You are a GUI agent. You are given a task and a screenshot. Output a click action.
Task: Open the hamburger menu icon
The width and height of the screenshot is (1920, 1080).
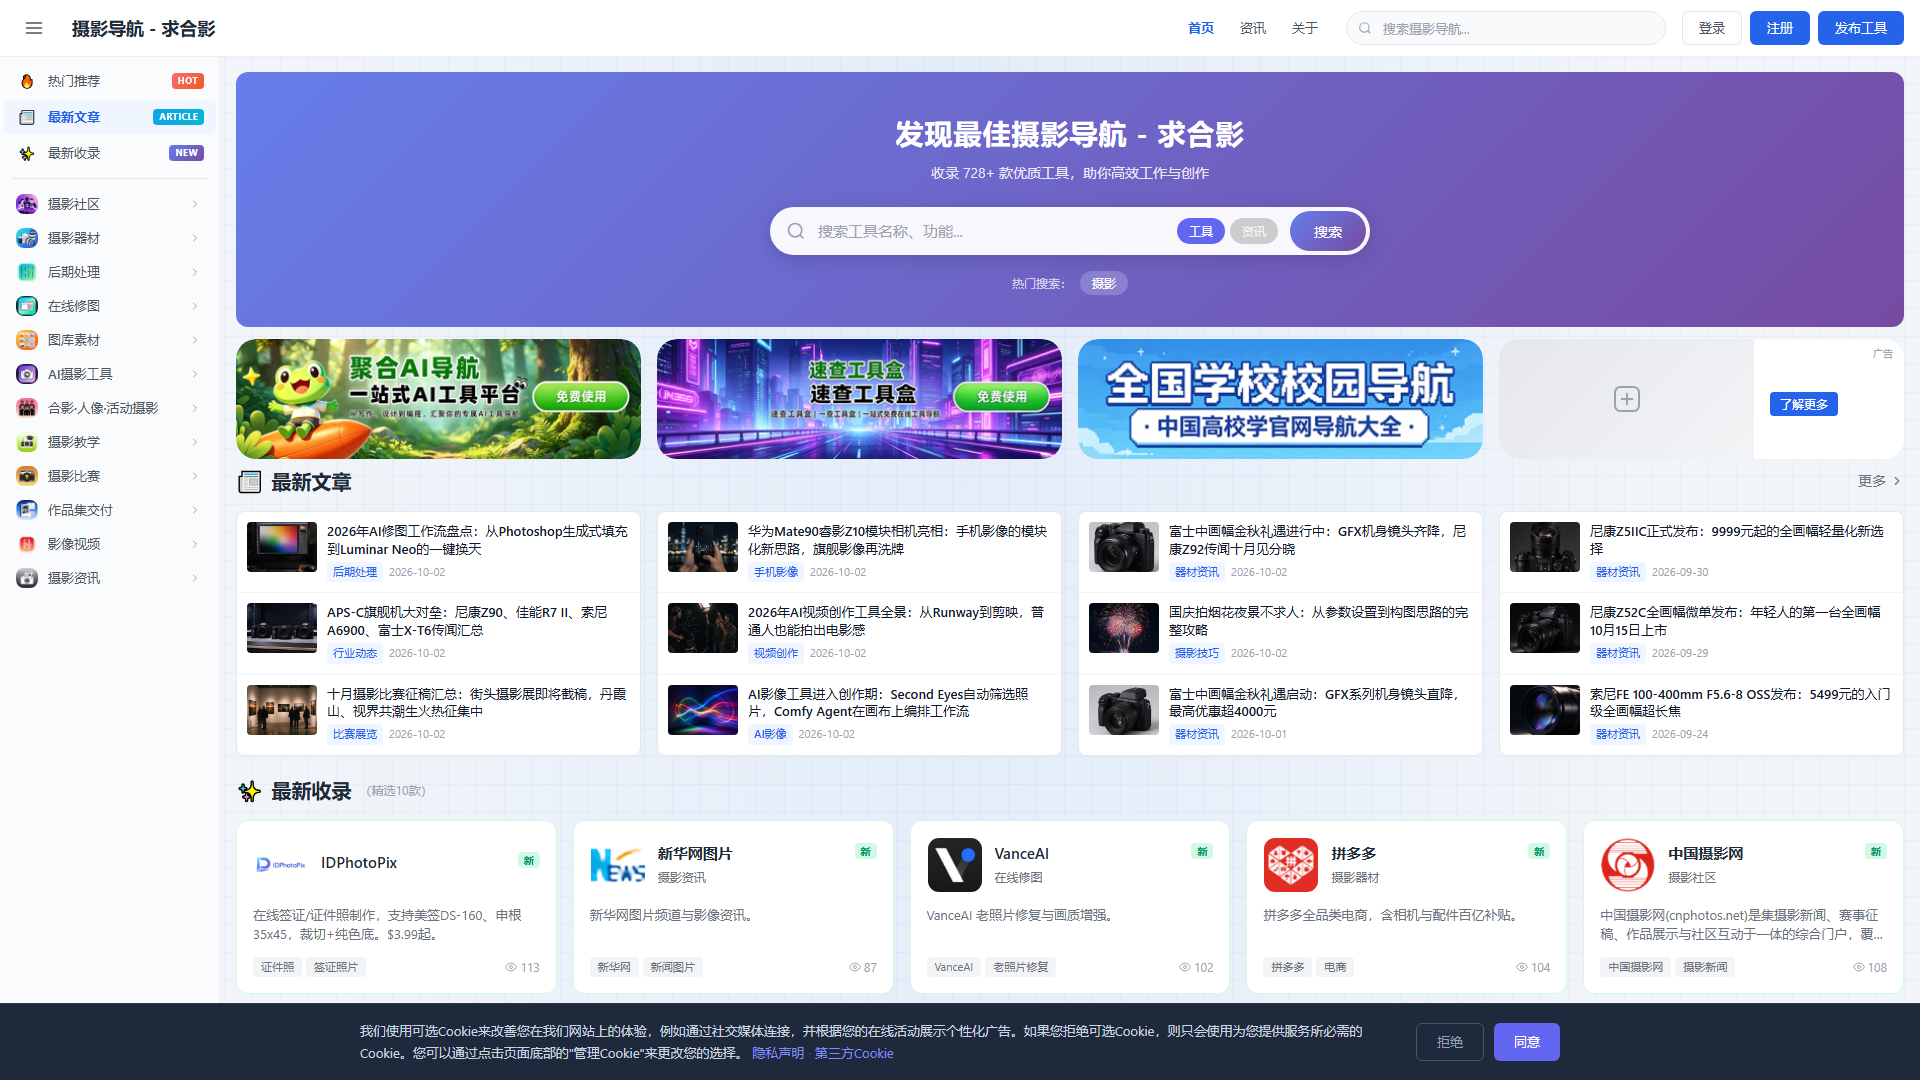coord(34,28)
